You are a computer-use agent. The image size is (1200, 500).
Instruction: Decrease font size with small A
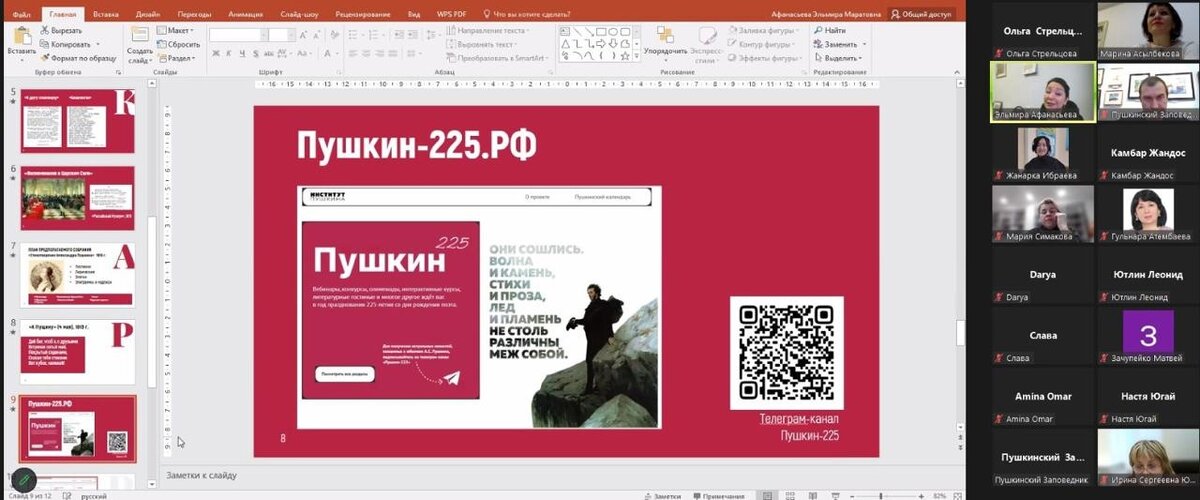pyautogui.click(x=316, y=36)
